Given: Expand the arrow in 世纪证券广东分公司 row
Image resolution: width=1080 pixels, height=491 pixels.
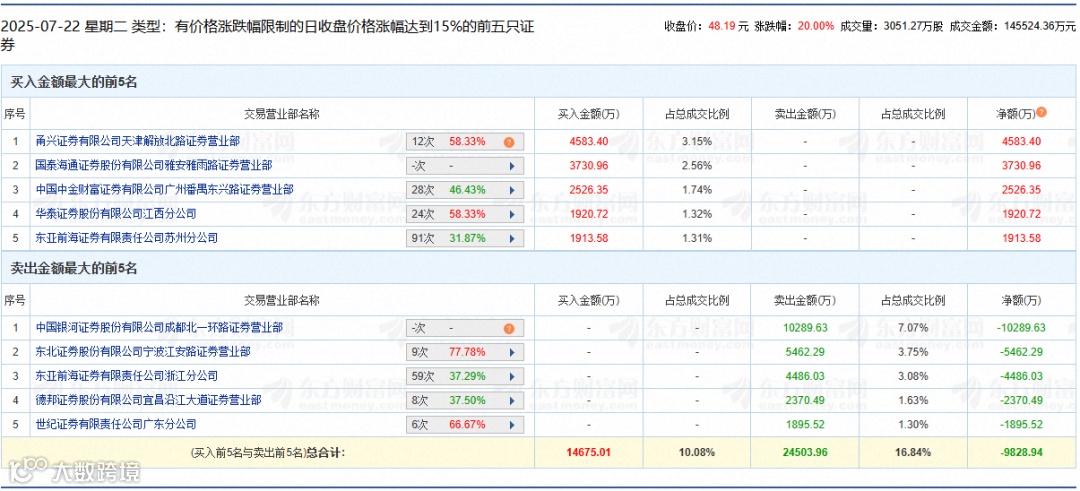Looking at the screenshot, I should point(512,425).
